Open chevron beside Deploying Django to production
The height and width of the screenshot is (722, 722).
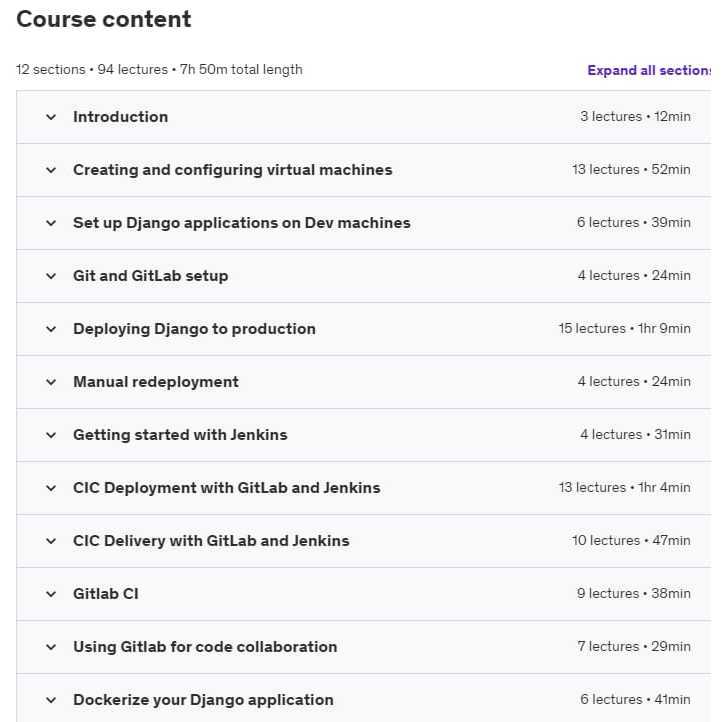[51, 329]
